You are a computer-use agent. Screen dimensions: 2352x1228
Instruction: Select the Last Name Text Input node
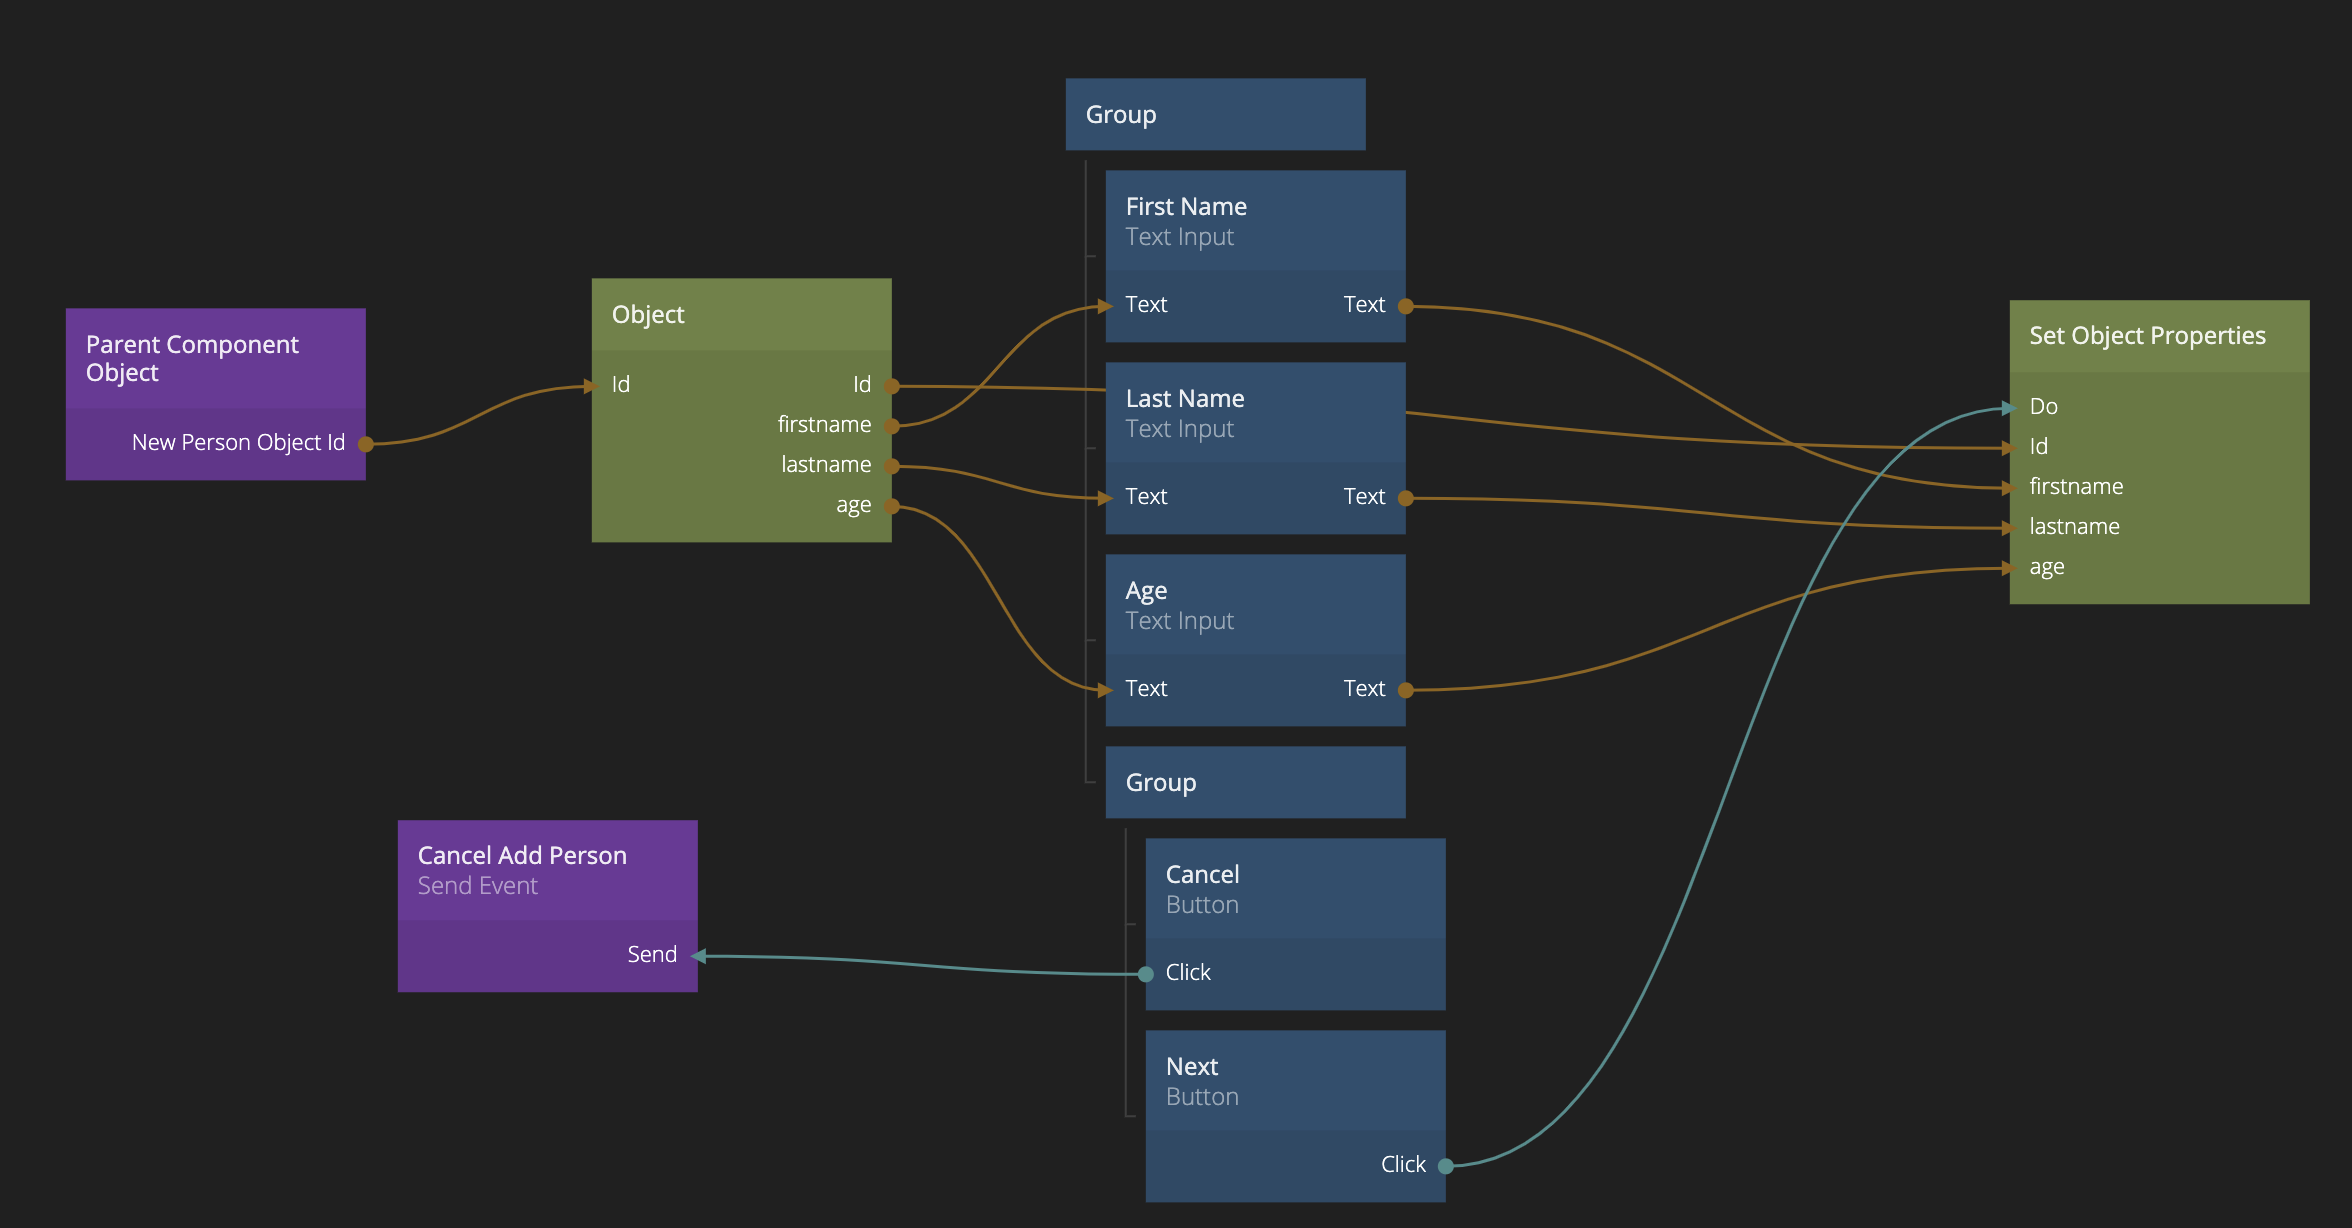(1255, 413)
